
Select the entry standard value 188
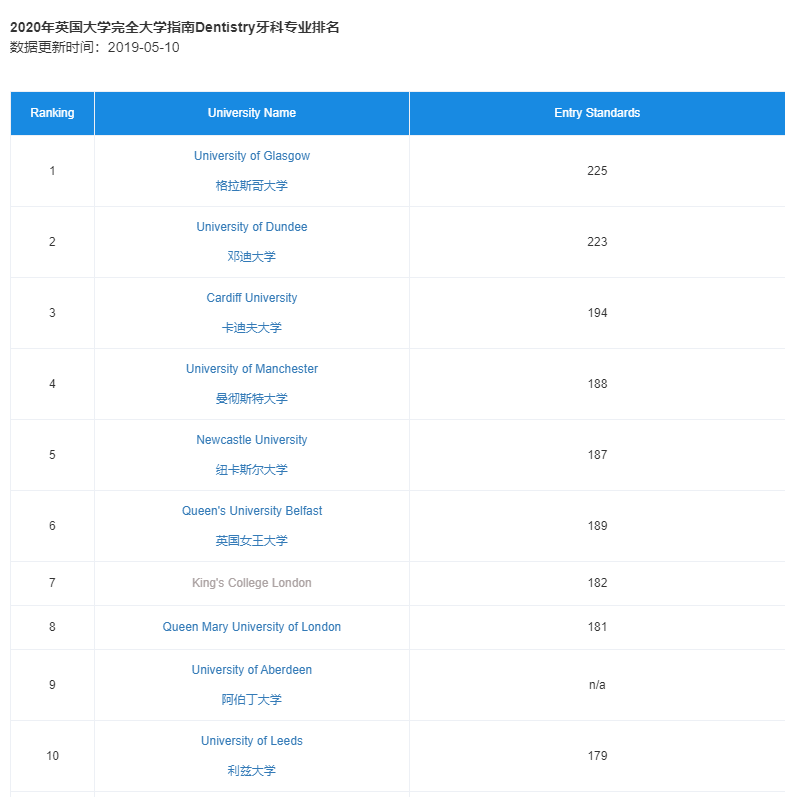[x=597, y=384]
